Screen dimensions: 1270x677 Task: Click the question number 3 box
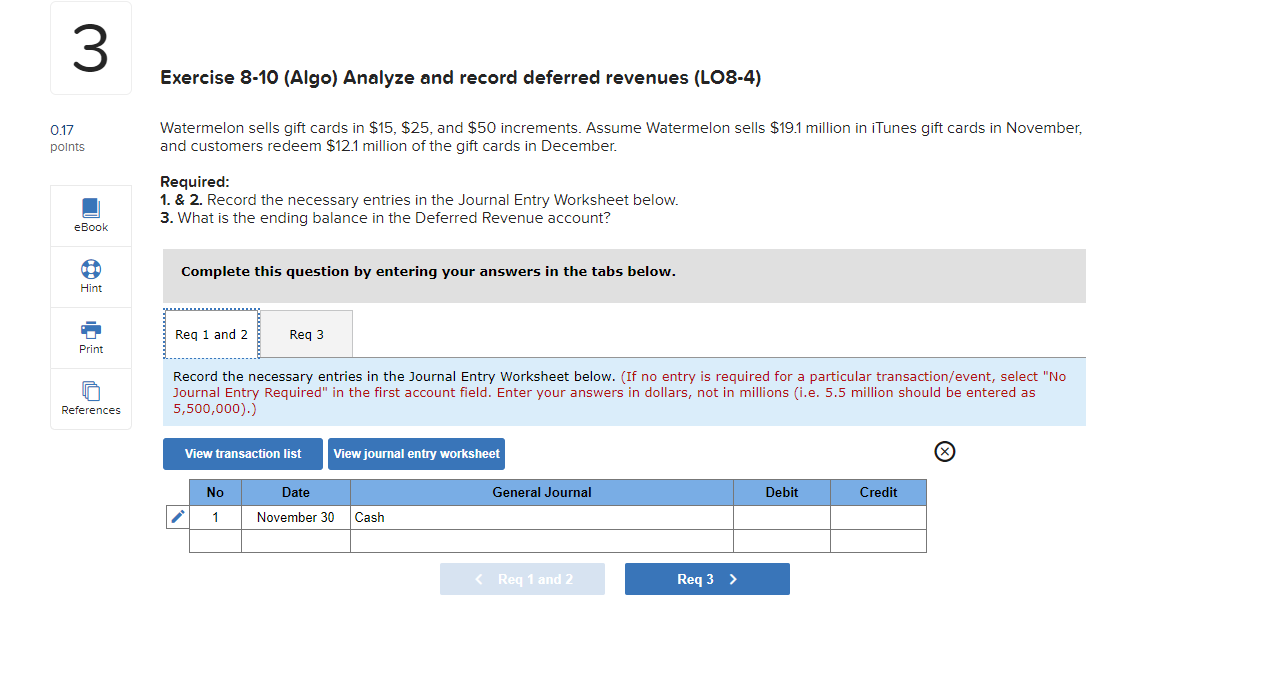coord(89,47)
